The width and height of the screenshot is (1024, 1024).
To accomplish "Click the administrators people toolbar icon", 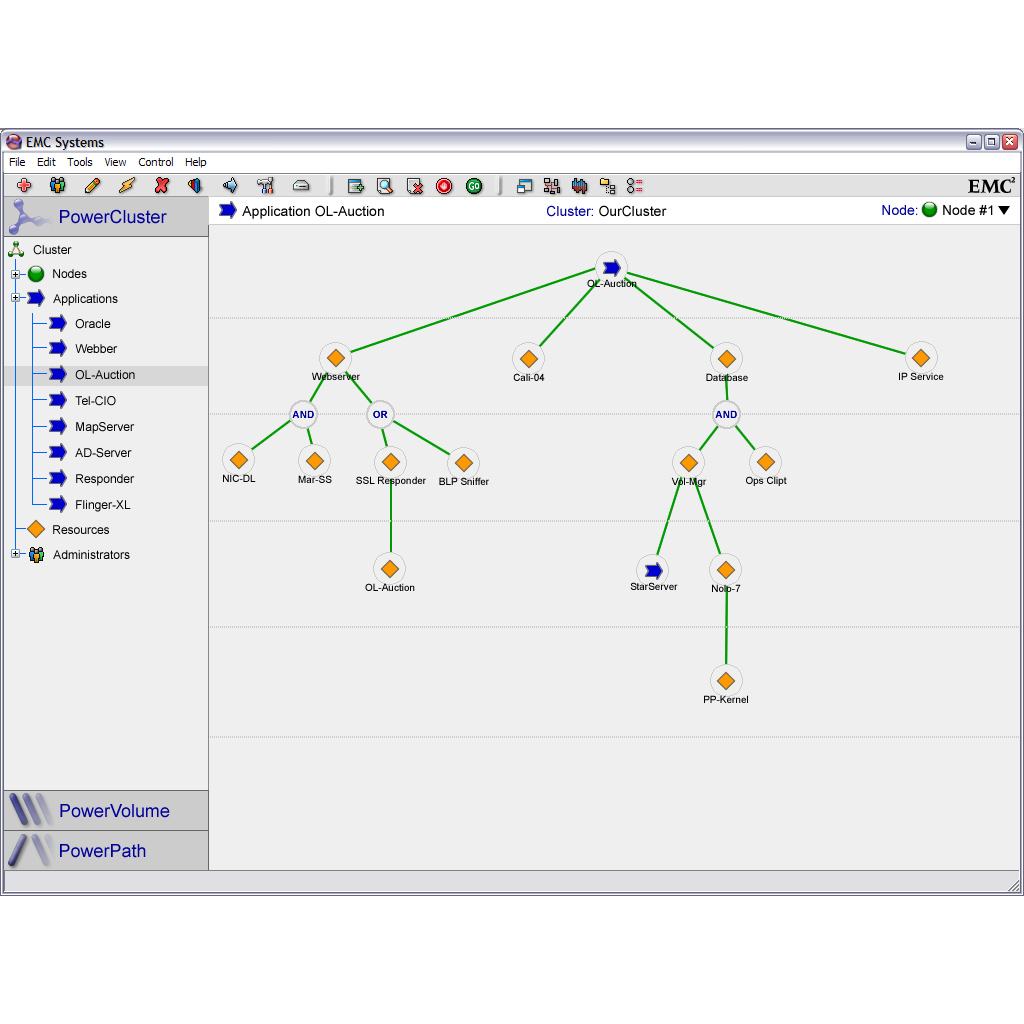I will point(57,185).
